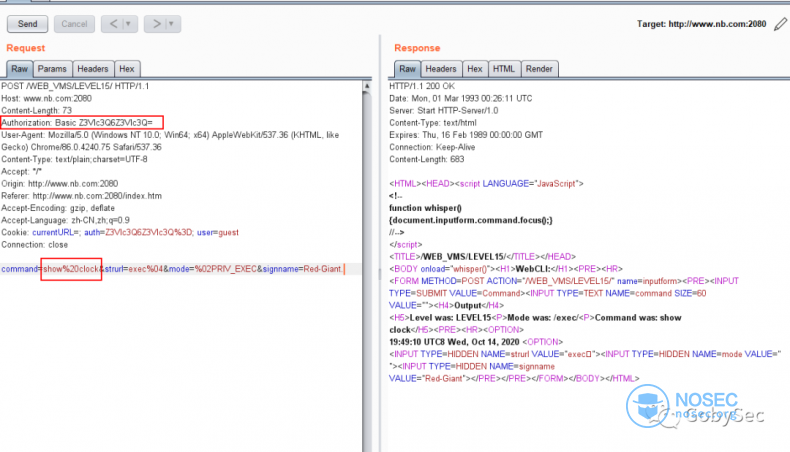The height and width of the screenshot is (452, 790).
Task: Click the Server: Start HTTP-Server/1.0 line
Action: 443,110
